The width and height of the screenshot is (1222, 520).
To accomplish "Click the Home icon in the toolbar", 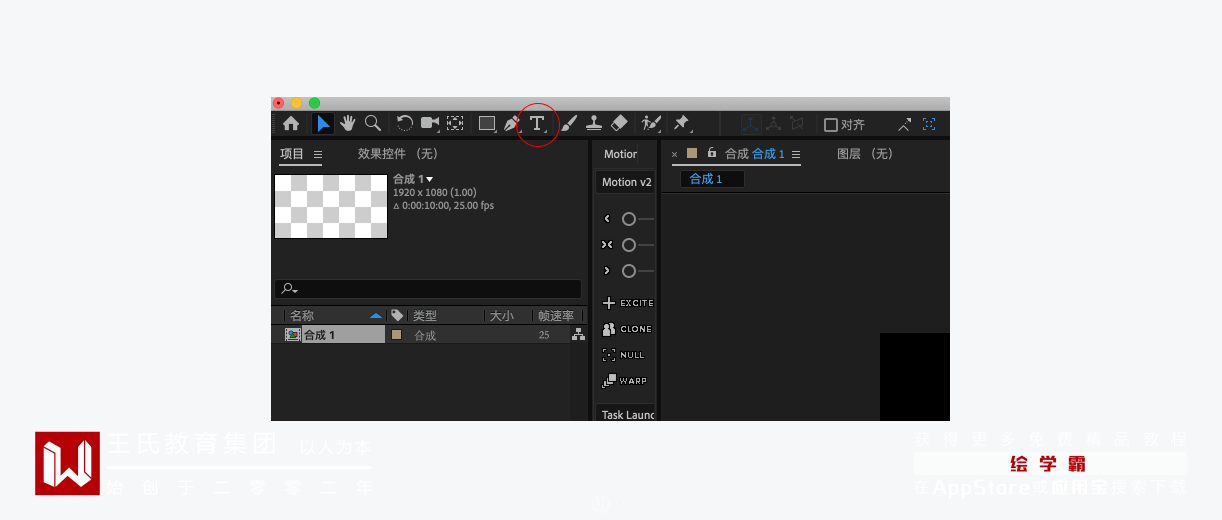I will pos(291,124).
